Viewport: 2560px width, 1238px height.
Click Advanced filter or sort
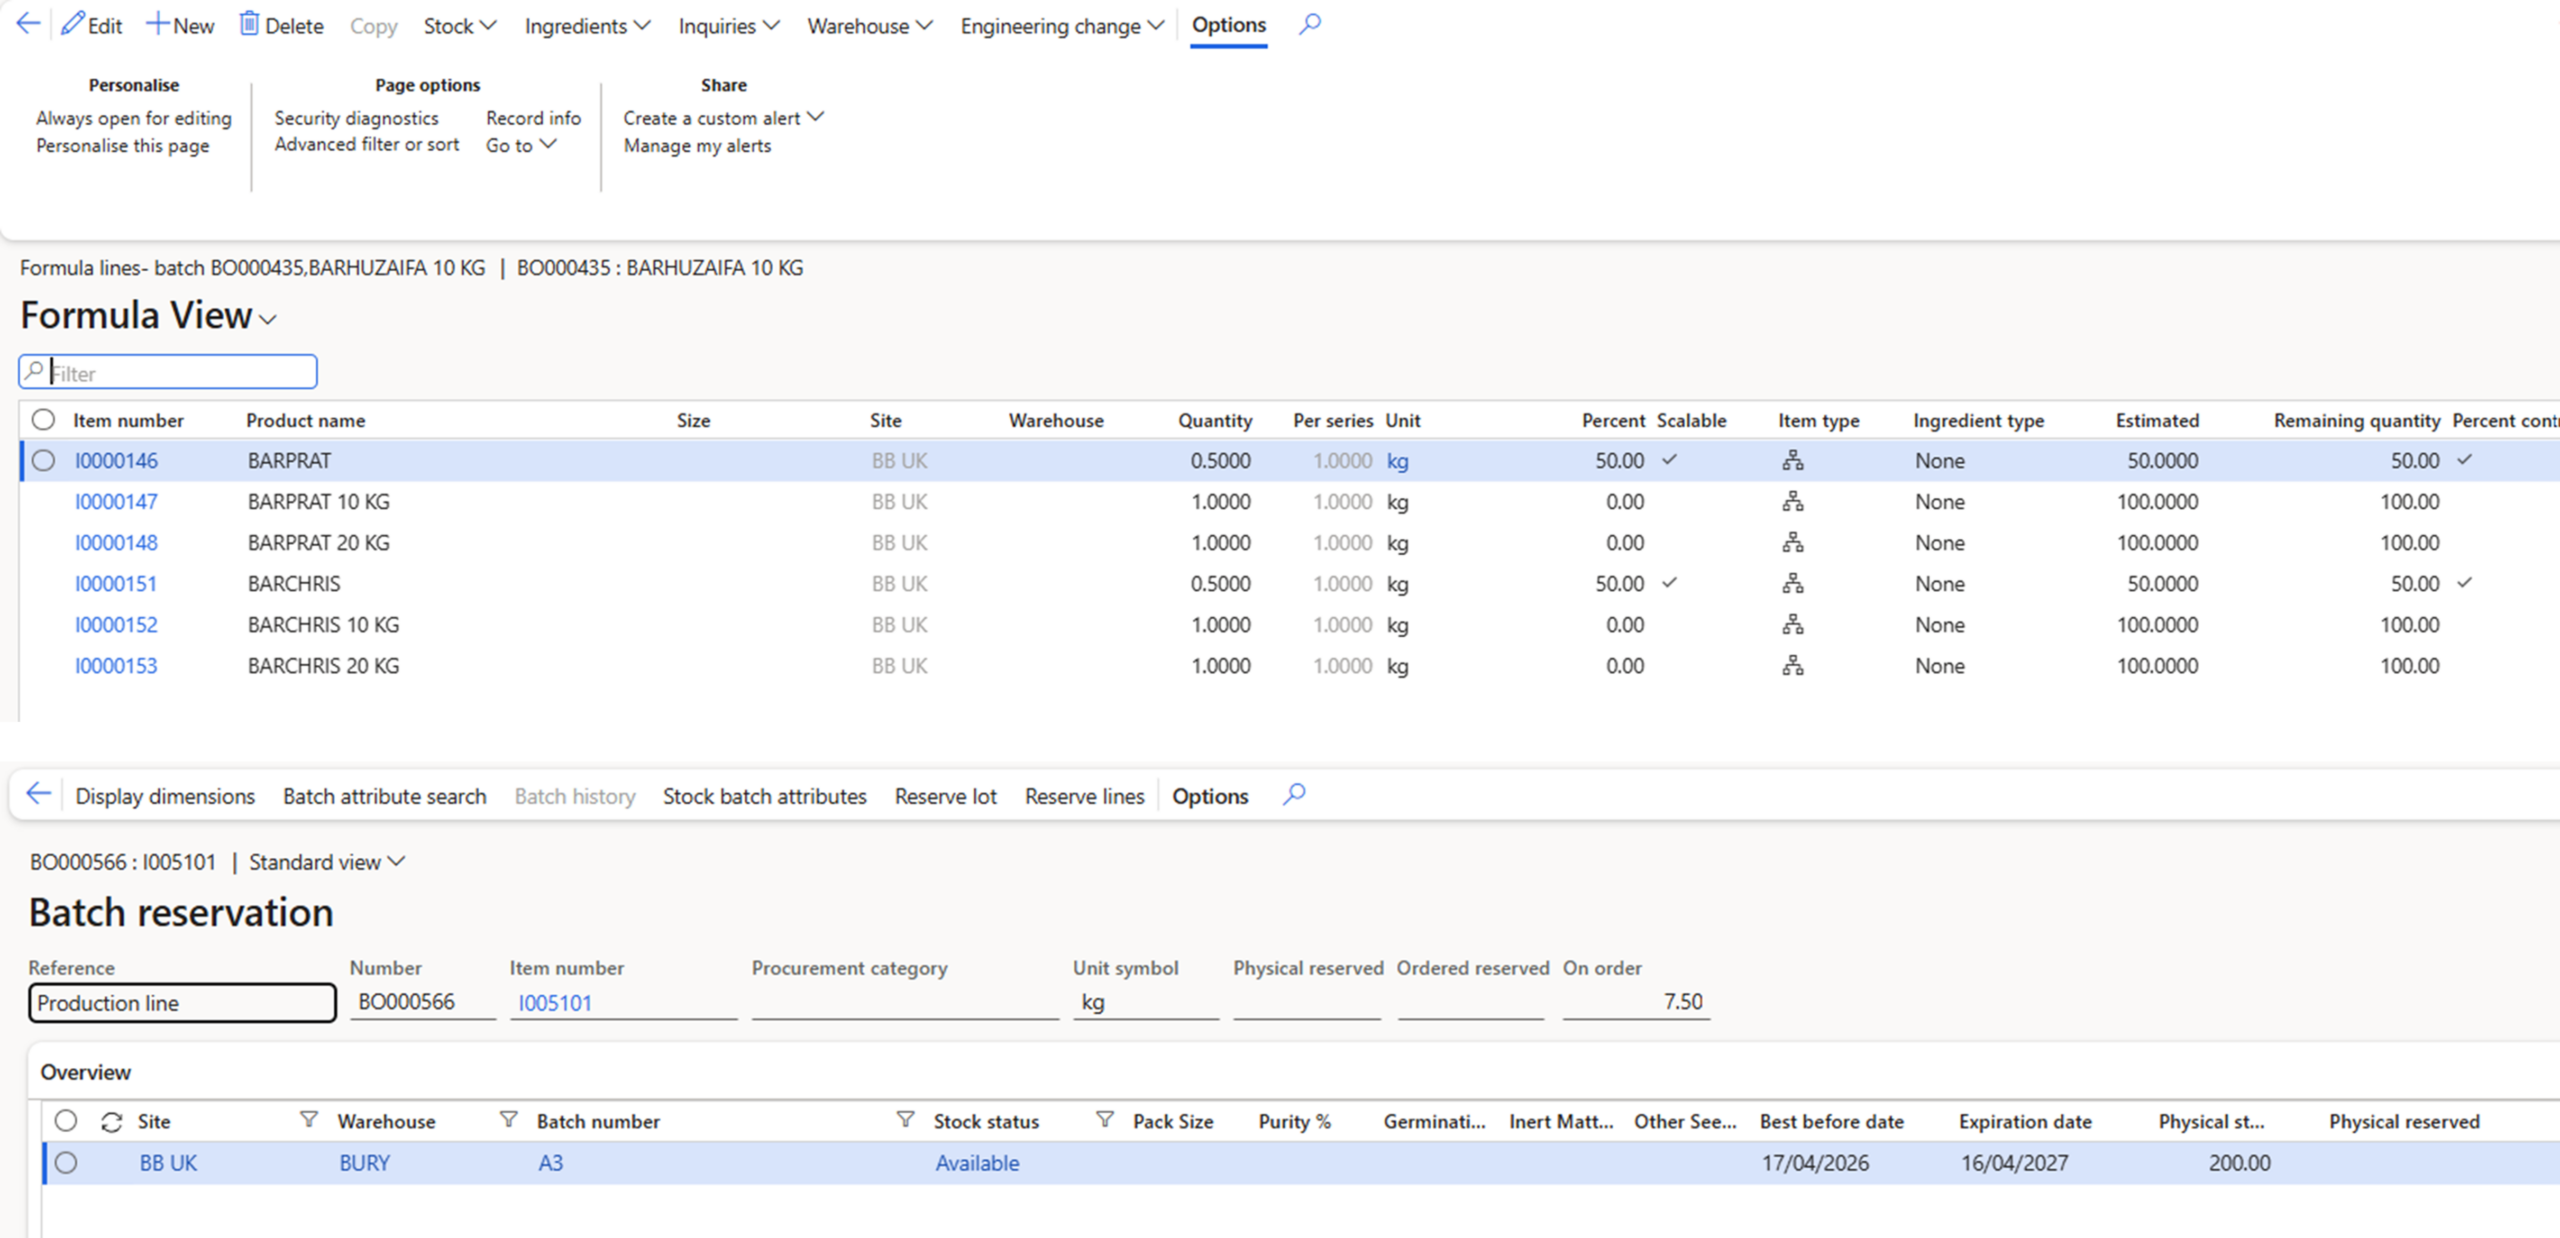(367, 144)
